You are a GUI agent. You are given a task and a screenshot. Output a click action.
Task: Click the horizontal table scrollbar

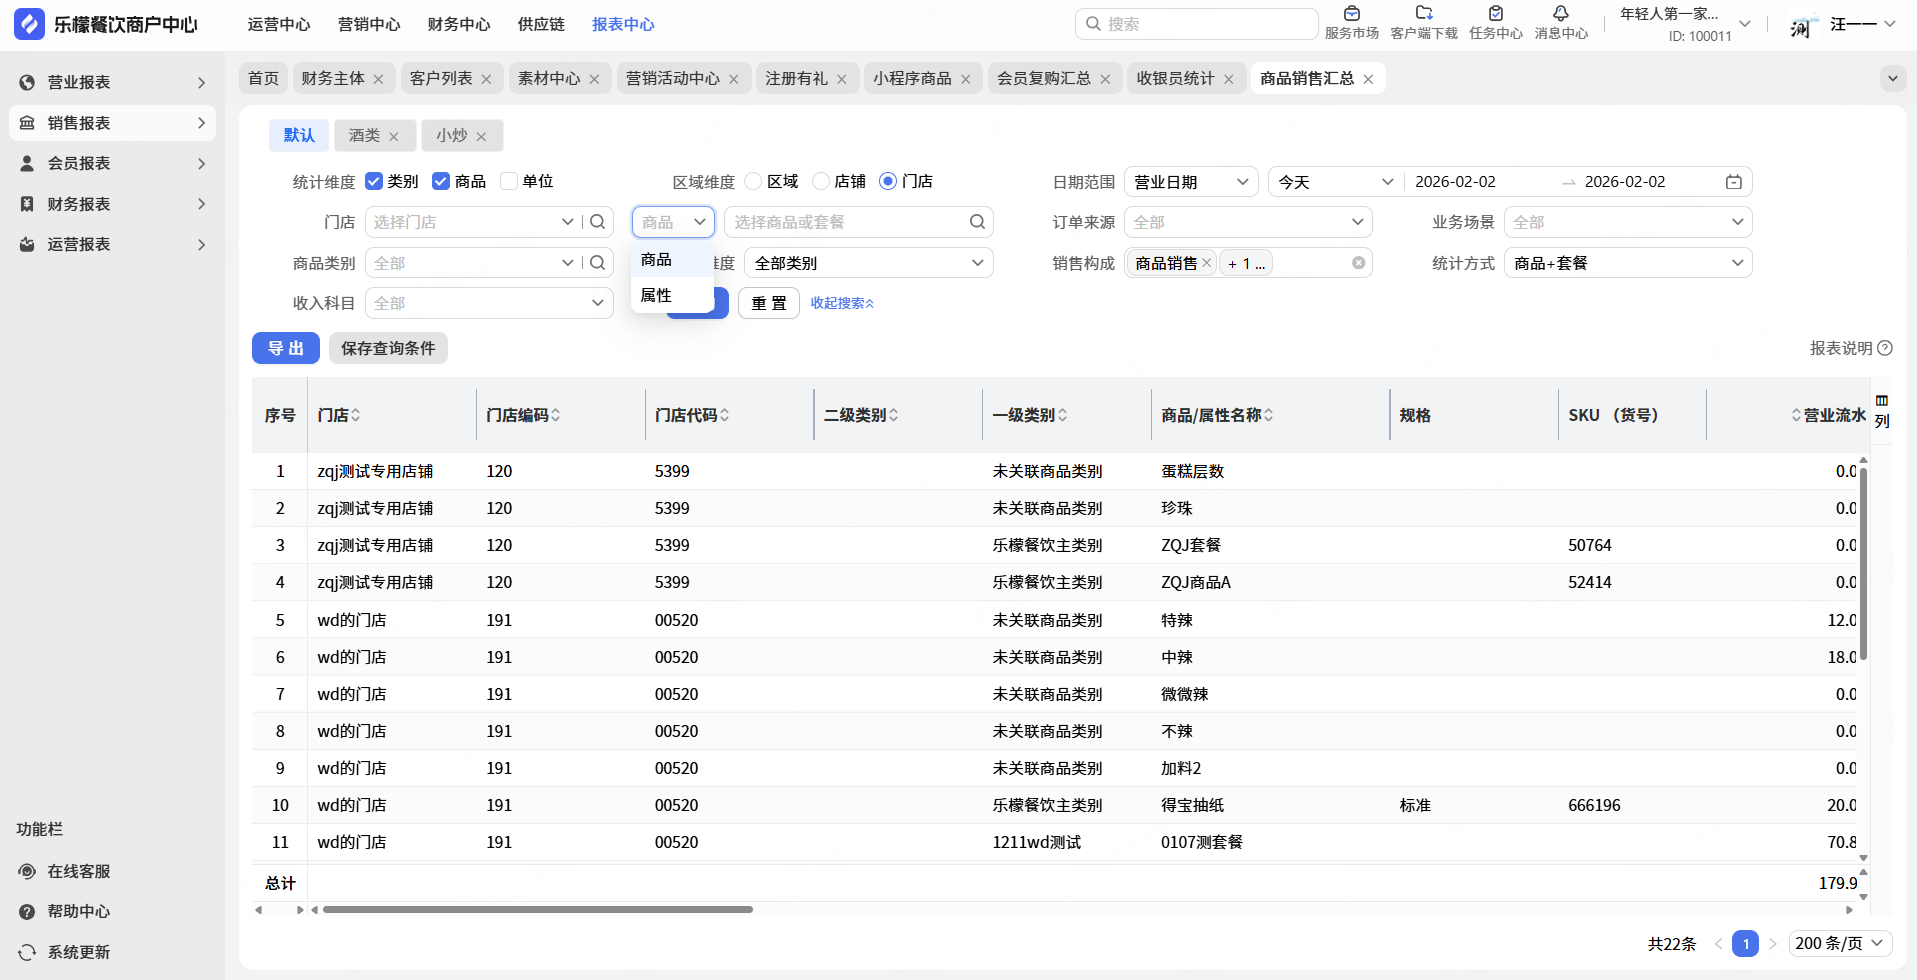point(537,909)
